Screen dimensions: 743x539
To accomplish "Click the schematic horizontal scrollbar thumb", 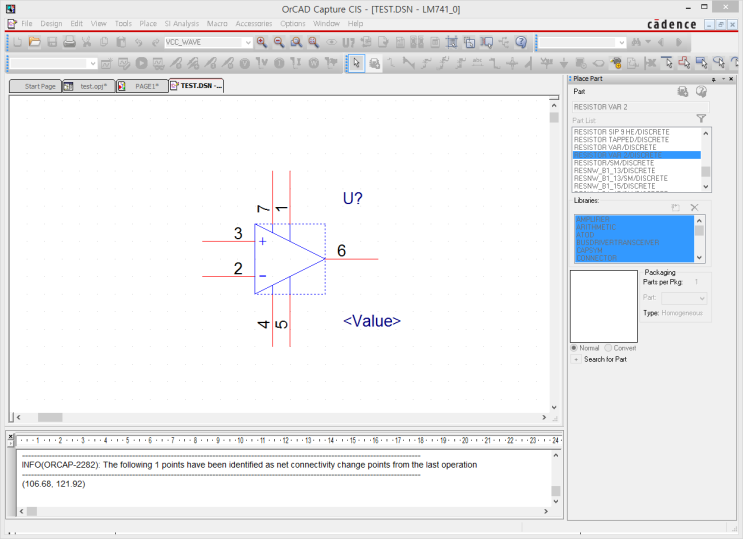I will [x=50, y=418].
